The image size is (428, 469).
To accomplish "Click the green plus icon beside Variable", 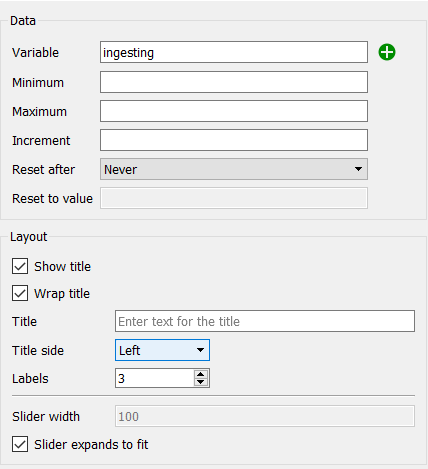I will click(x=387, y=52).
